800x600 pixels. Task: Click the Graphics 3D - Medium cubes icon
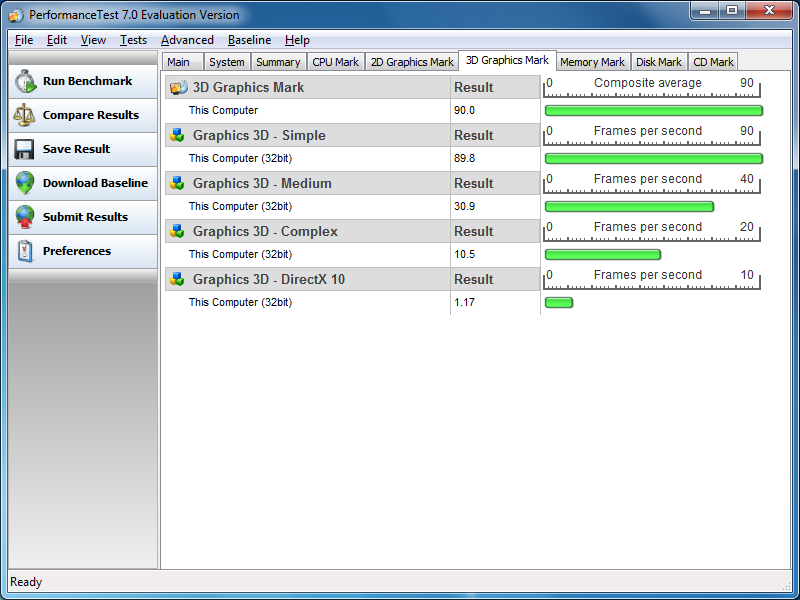point(177,184)
